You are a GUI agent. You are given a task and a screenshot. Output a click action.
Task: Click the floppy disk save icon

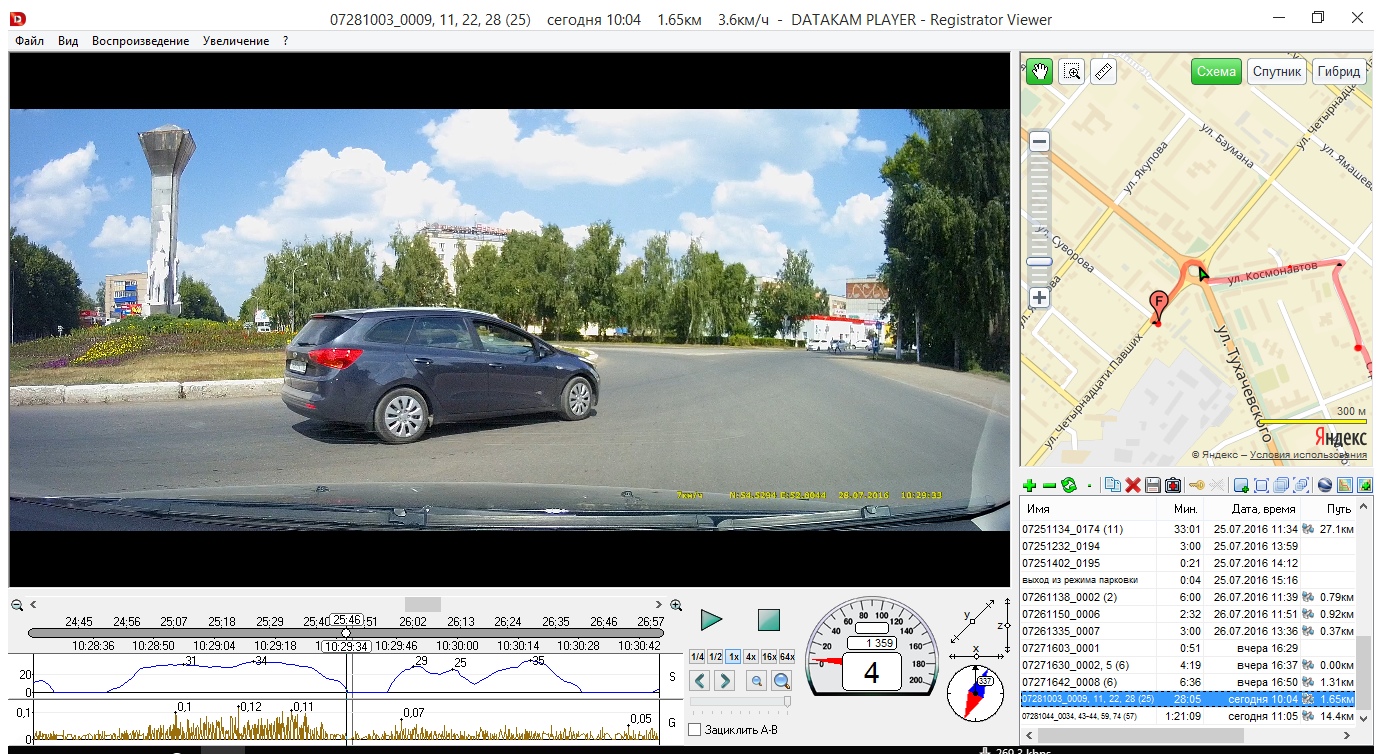point(1153,485)
